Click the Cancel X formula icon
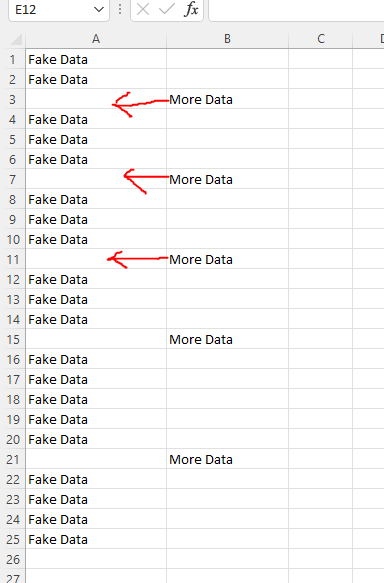 click(143, 9)
